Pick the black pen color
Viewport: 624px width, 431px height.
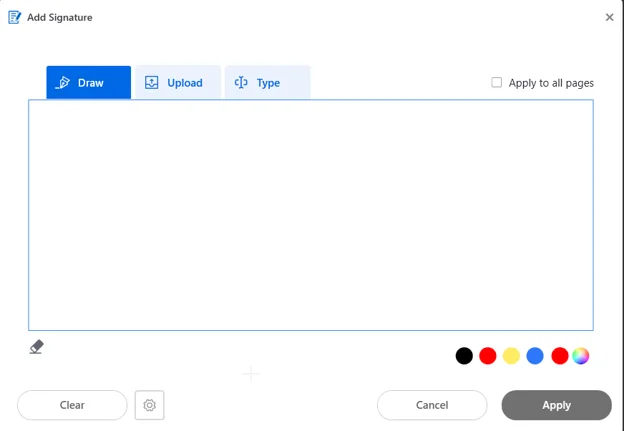click(464, 356)
